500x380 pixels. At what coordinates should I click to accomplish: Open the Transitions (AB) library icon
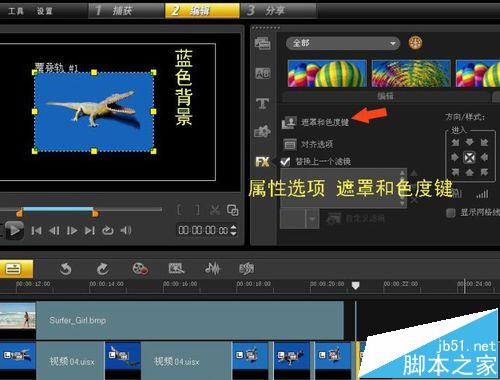tap(263, 73)
